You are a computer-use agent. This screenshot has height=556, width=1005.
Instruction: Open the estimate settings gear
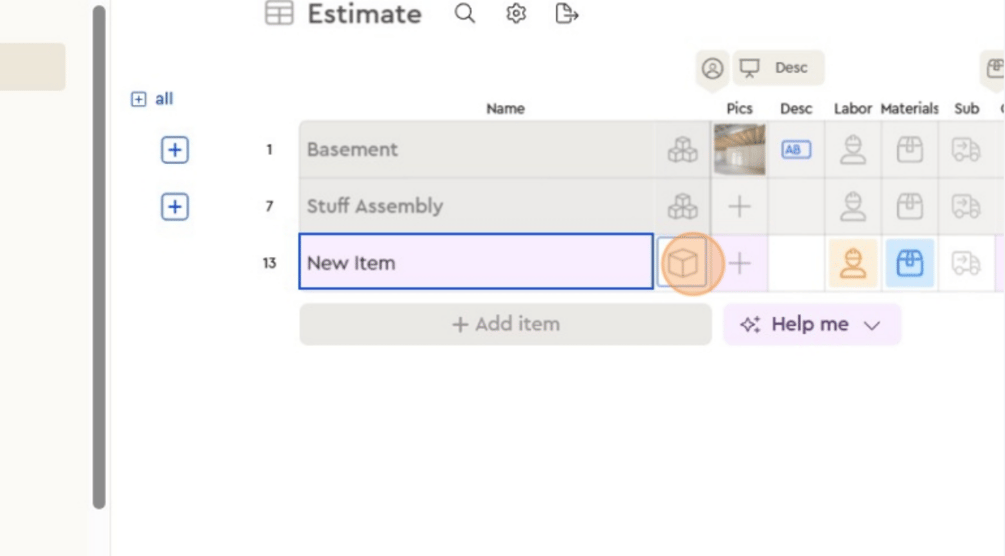pyautogui.click(x=516, y=13)
